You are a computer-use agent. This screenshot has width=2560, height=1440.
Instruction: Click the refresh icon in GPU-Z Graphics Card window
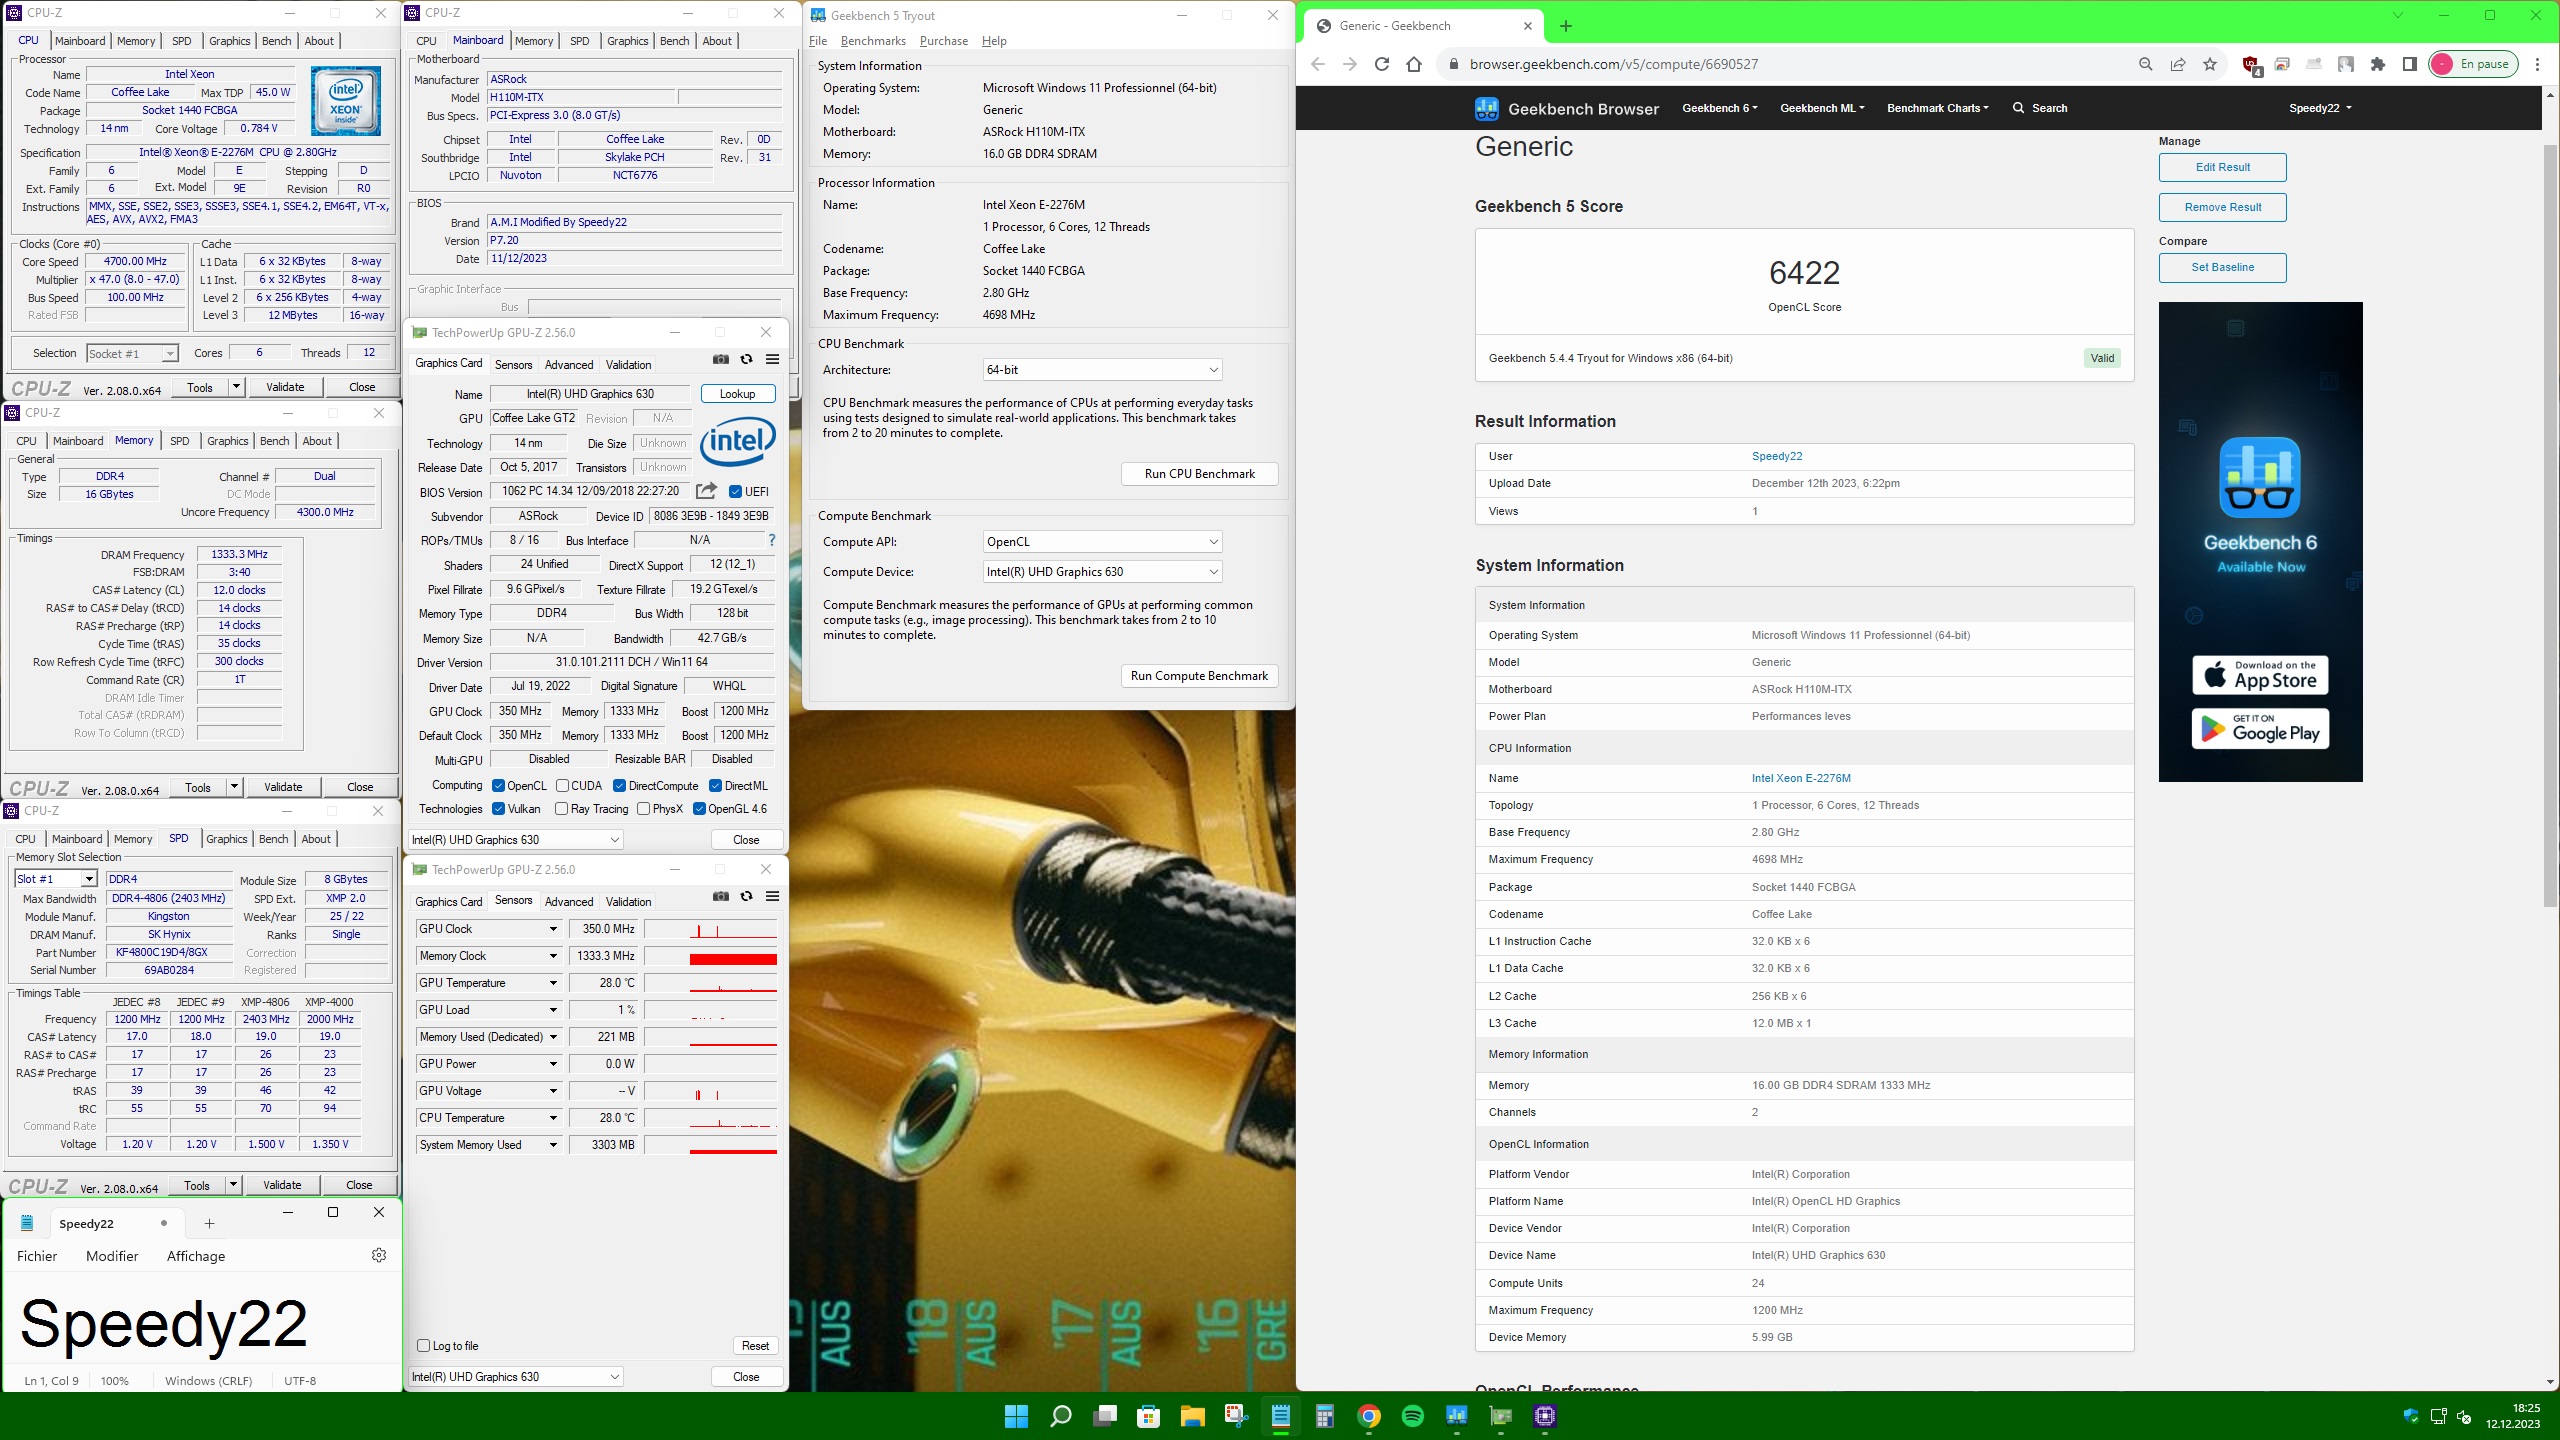click(x=746, y=360)
